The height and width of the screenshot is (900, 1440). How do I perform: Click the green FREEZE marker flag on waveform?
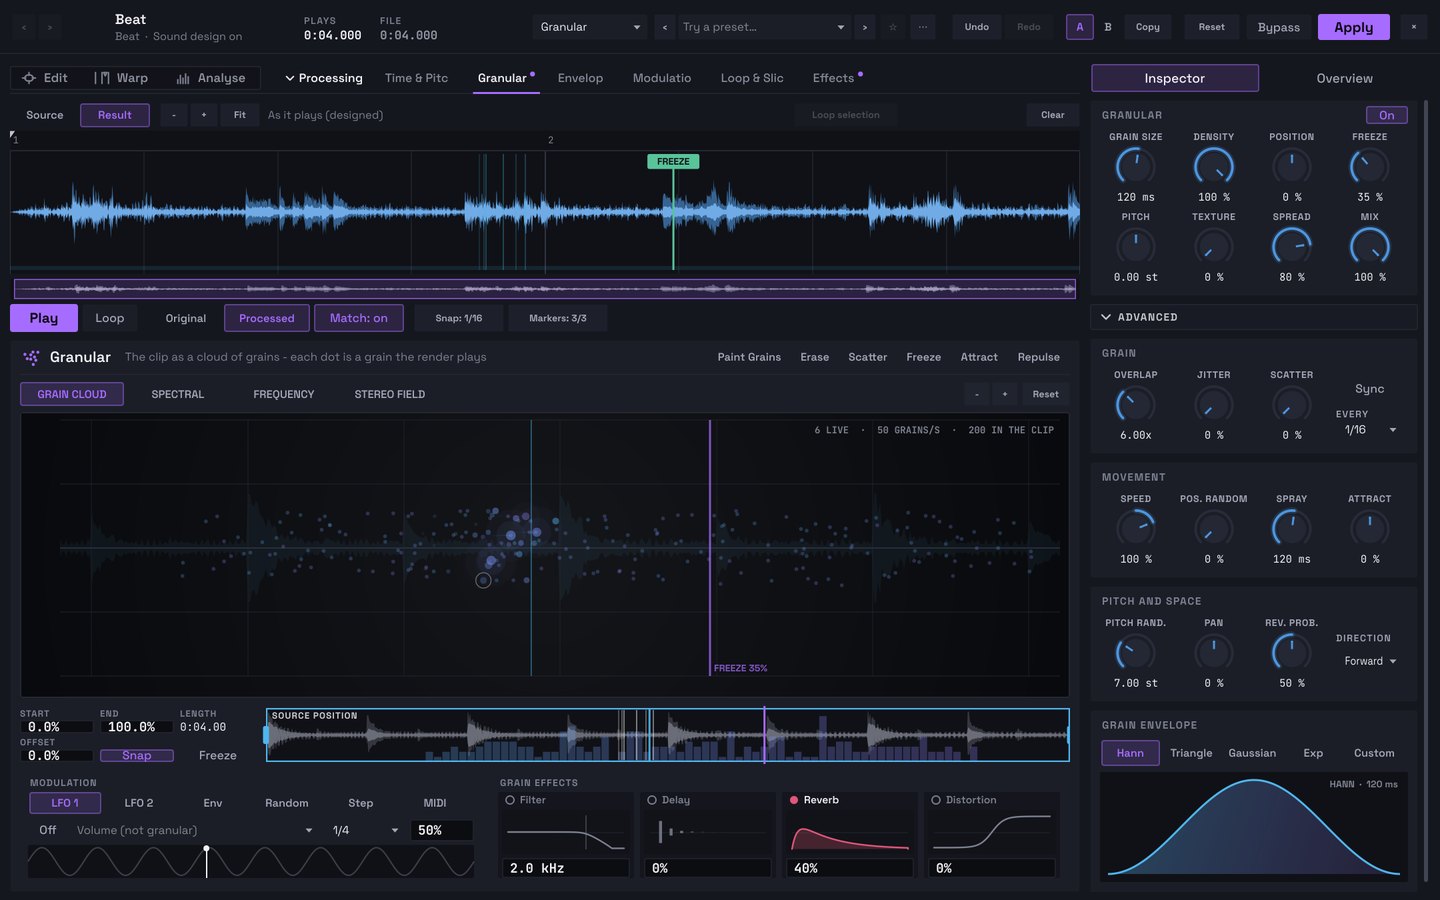coord(673,161)
